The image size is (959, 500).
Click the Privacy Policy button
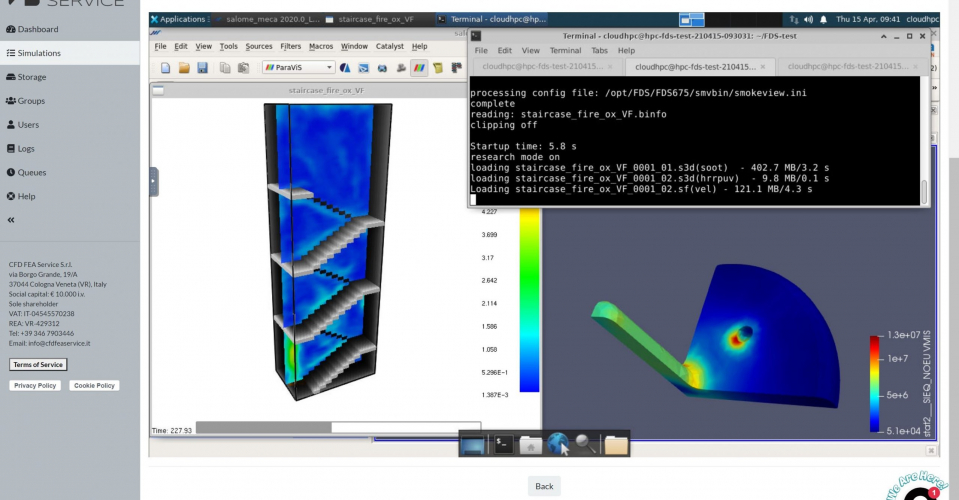35,385
